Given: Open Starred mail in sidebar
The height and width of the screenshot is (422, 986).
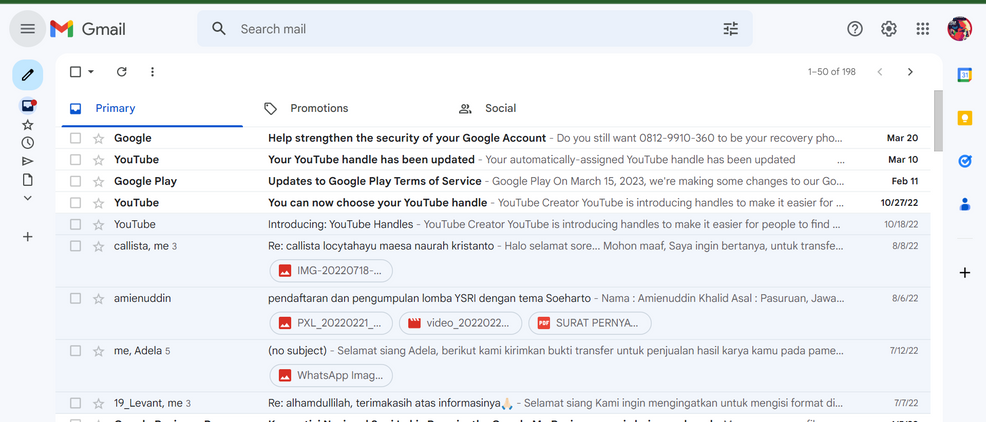Looking at the screenshot, I should pyautogui.click(x=28, y=125).
